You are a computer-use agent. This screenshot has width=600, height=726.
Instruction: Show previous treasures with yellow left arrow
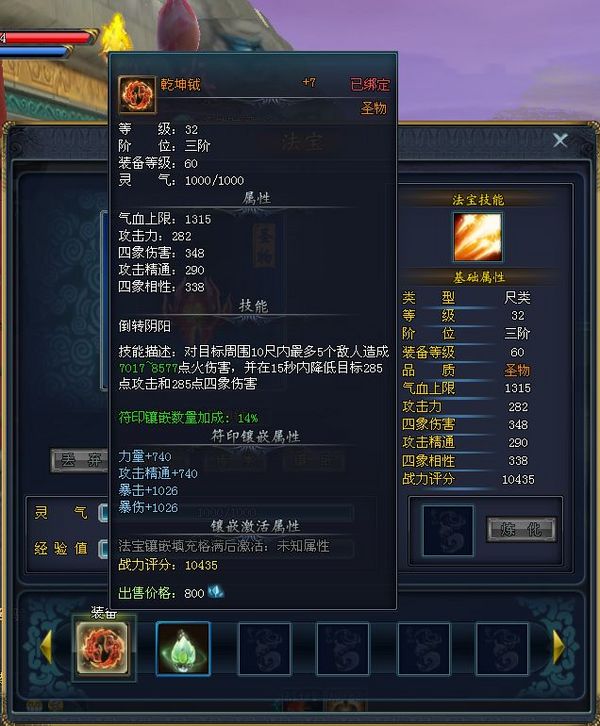[x=47, y=646]
